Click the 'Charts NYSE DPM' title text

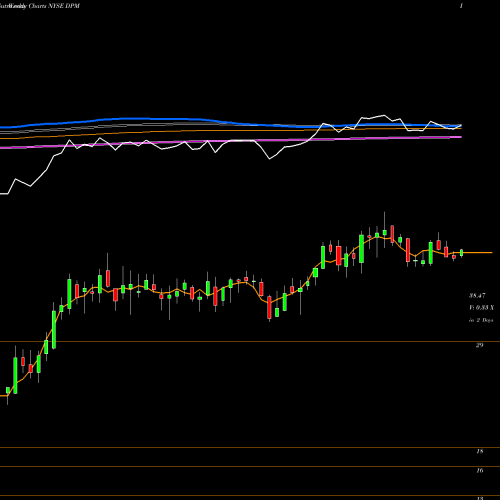pos(54,6)
